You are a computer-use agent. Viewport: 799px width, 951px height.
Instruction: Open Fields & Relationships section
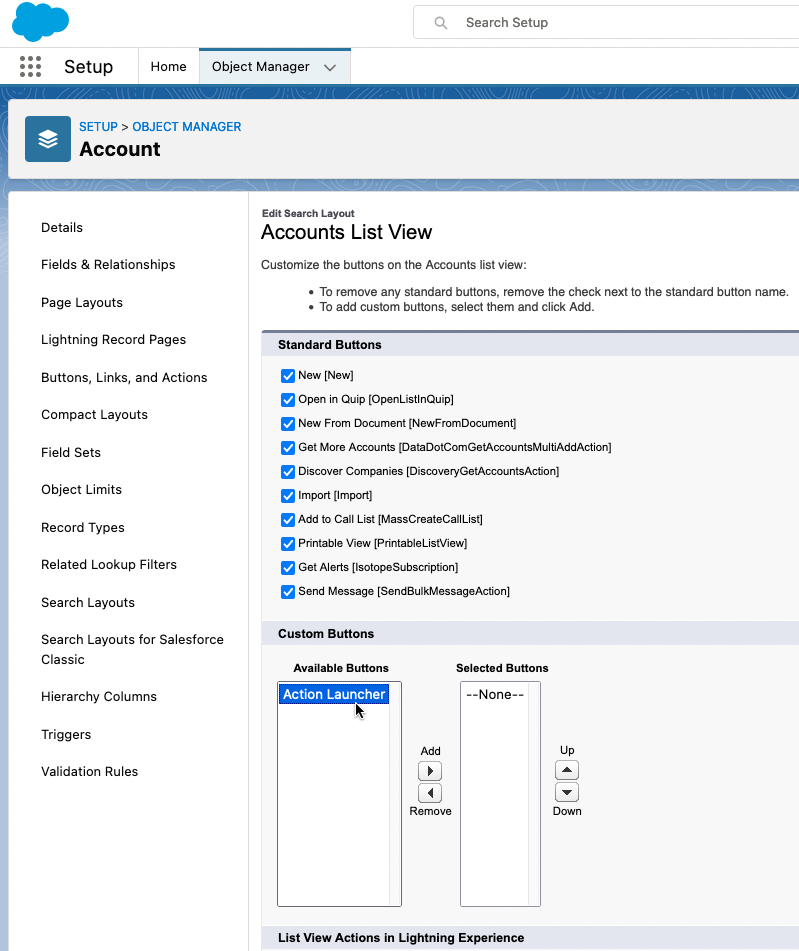coord(108,264)
